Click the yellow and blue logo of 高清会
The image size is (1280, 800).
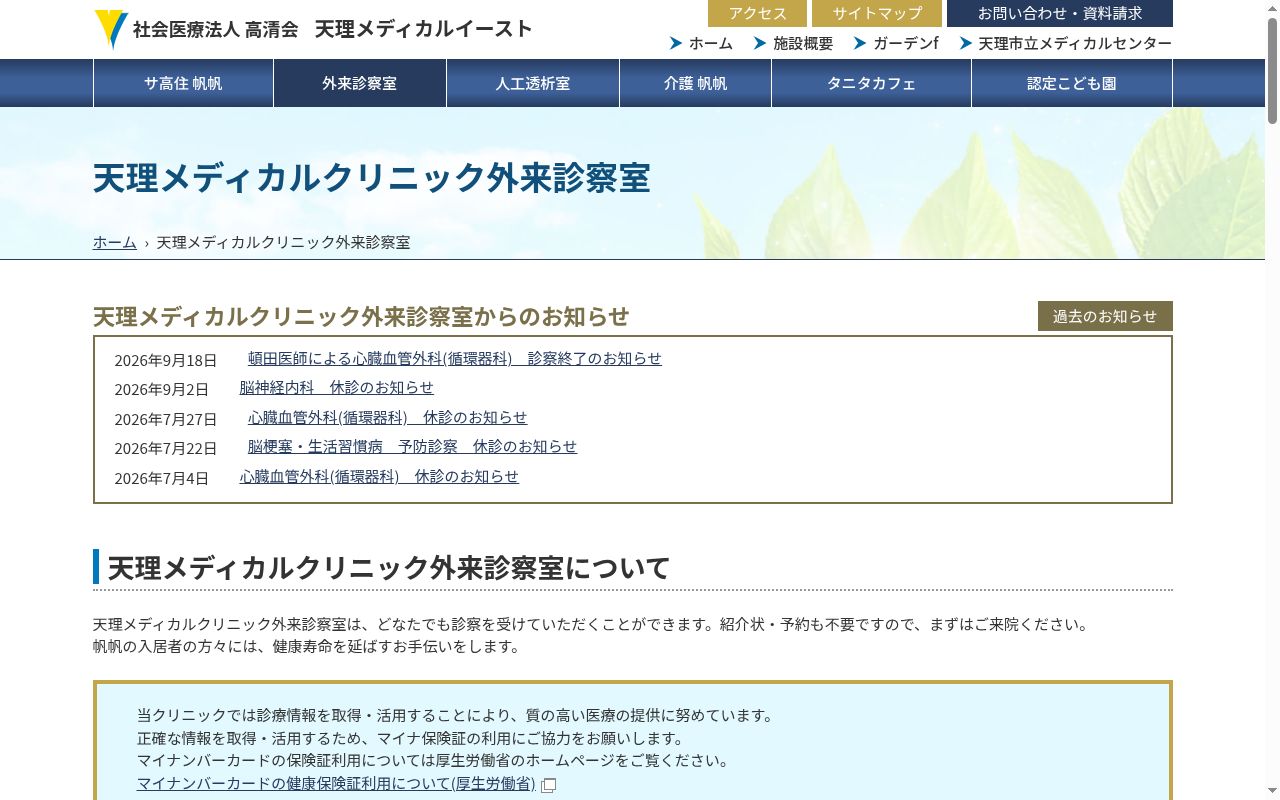click(x=111, y=29)
